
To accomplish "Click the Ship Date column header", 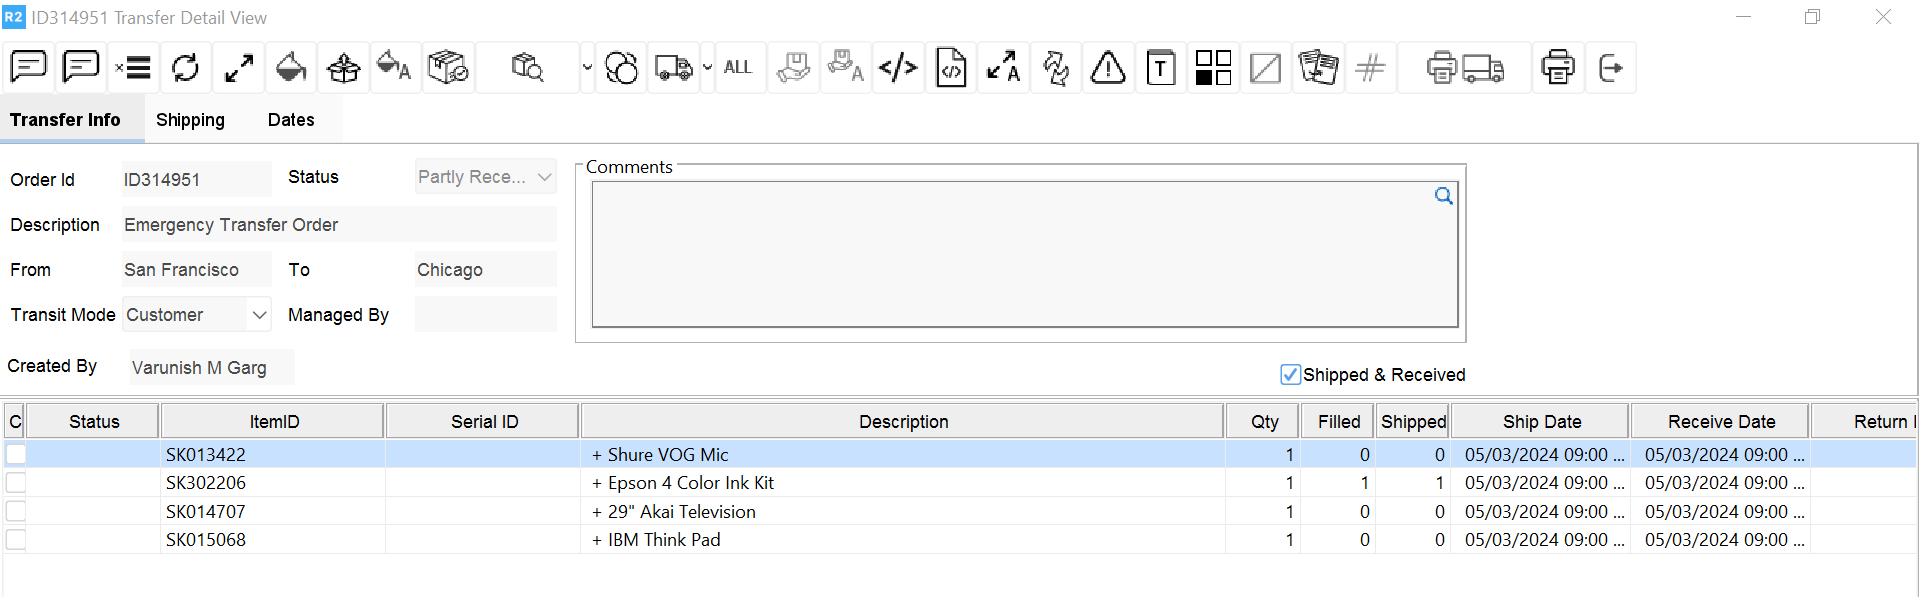I will point(1541,422).
